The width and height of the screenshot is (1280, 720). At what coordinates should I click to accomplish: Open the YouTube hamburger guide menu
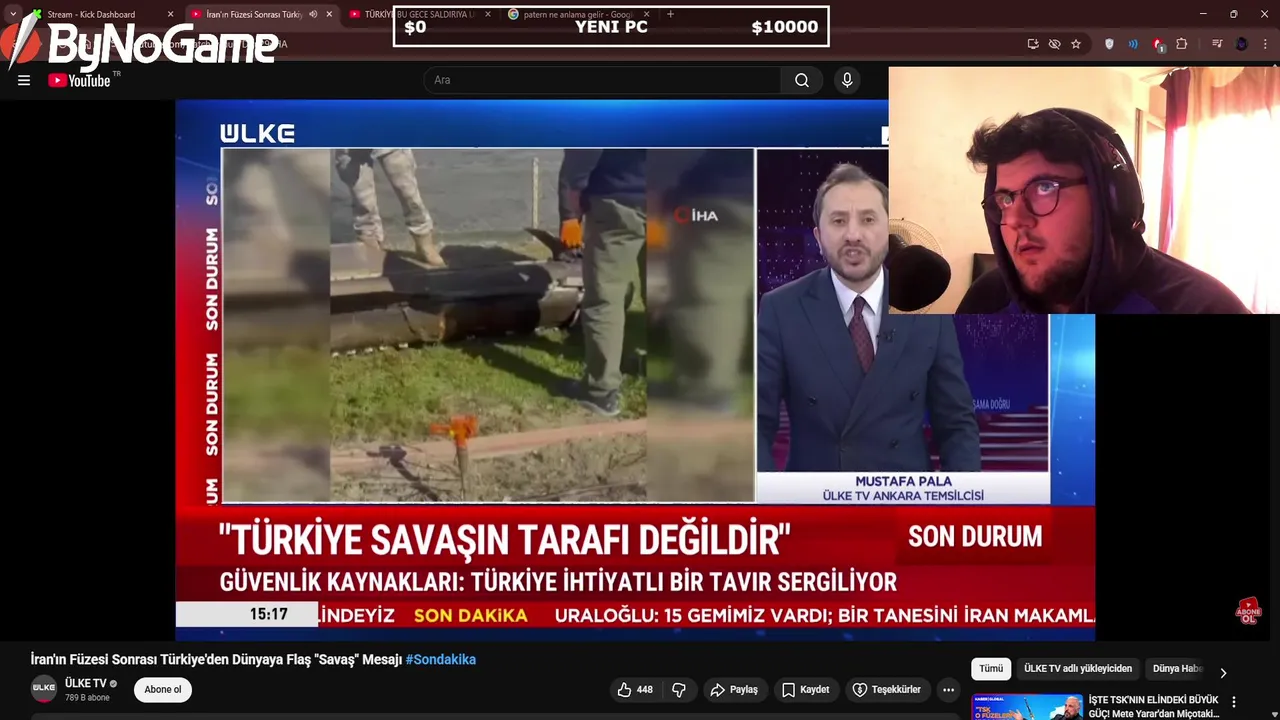point(24,80)
